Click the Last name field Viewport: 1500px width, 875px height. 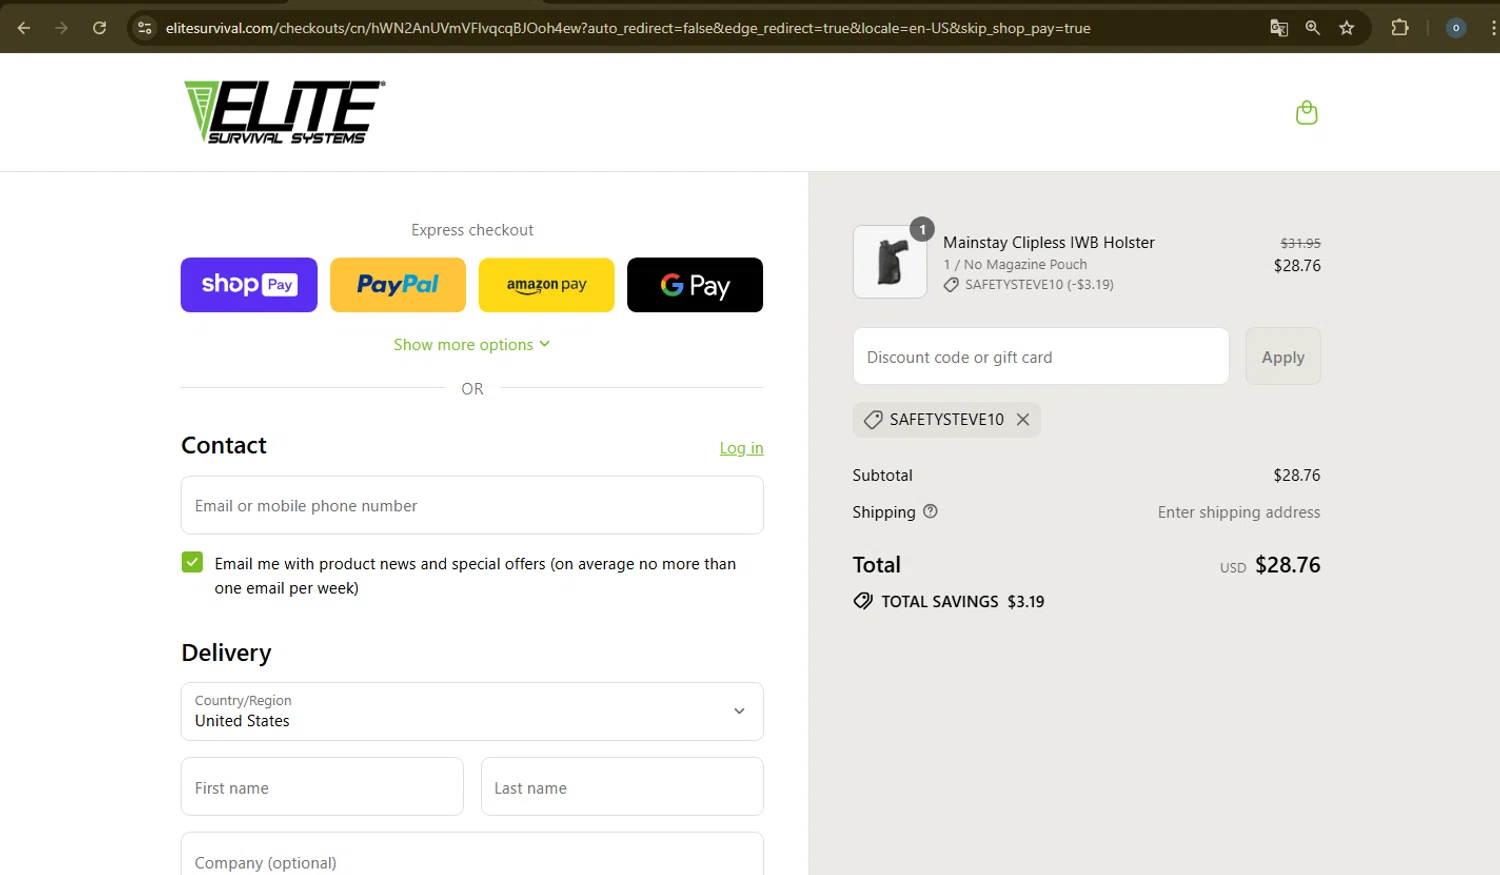tap(622, 787)
